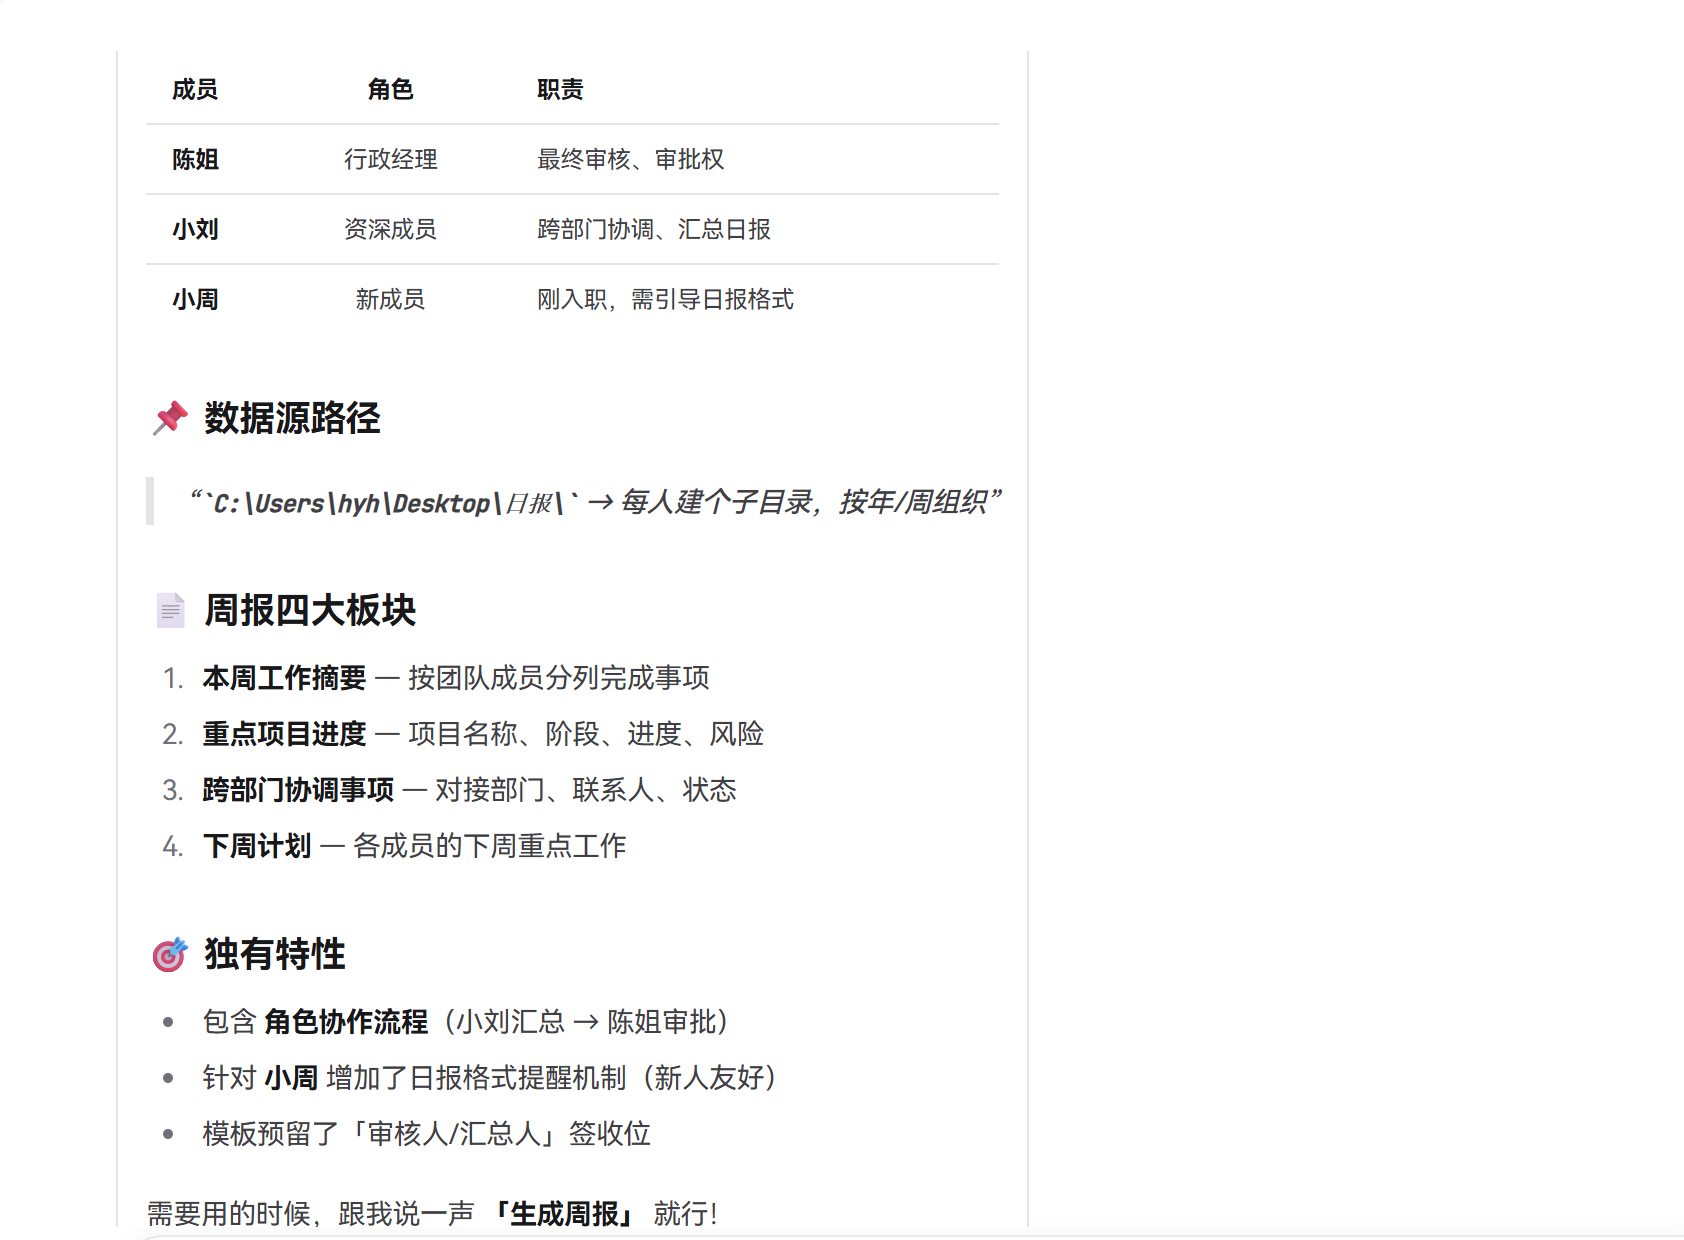Click the 跨部门协调、汇总日报 cell
This screenshot has width=1684, height=1240.
click(x=654, y=230)
